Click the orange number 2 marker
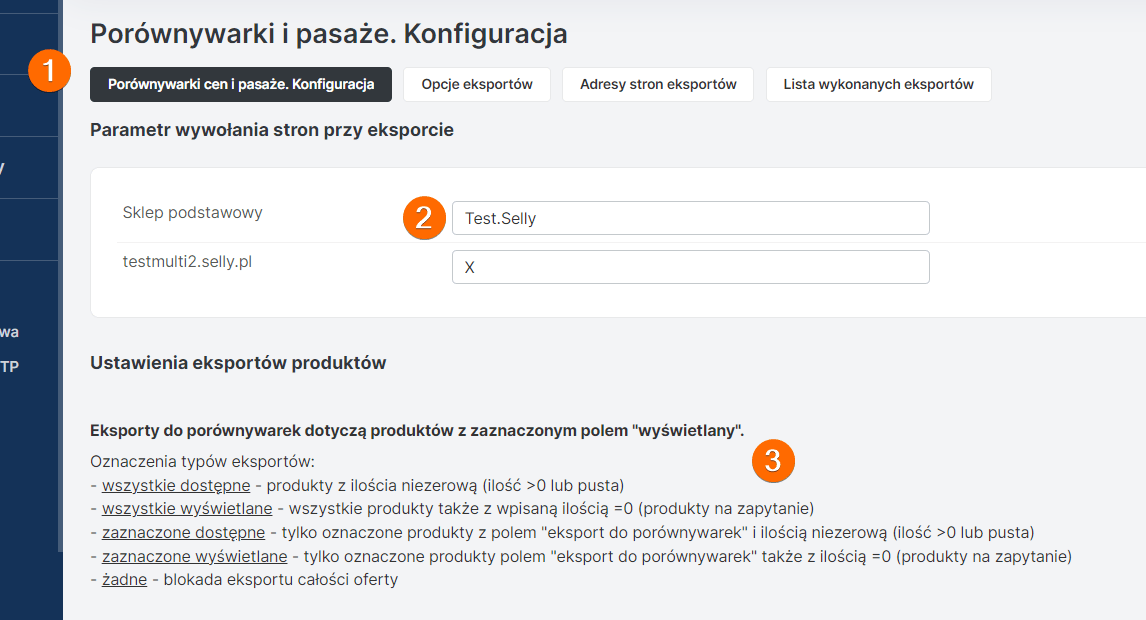Screen dimensions: 1146x620 pyautogui.click(x=423, y=218)
